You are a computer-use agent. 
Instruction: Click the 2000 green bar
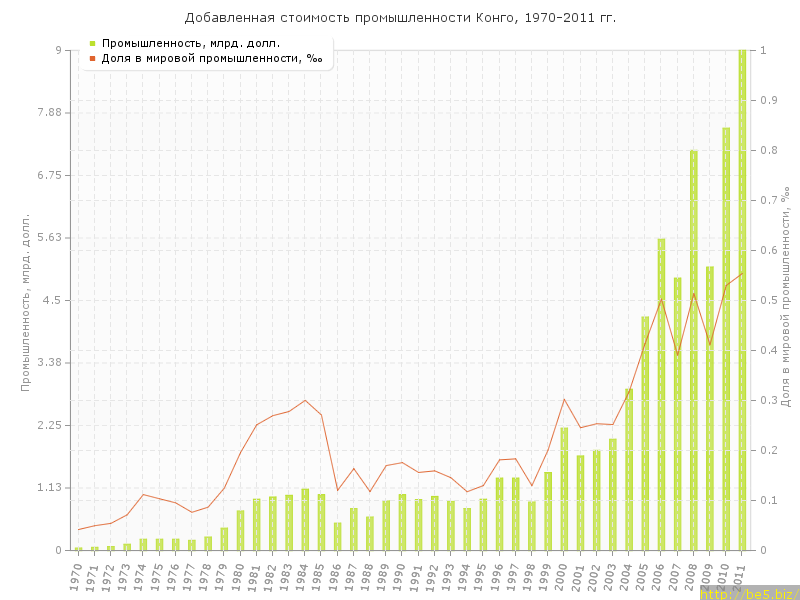pyautogui.click(x=564, y=488)
